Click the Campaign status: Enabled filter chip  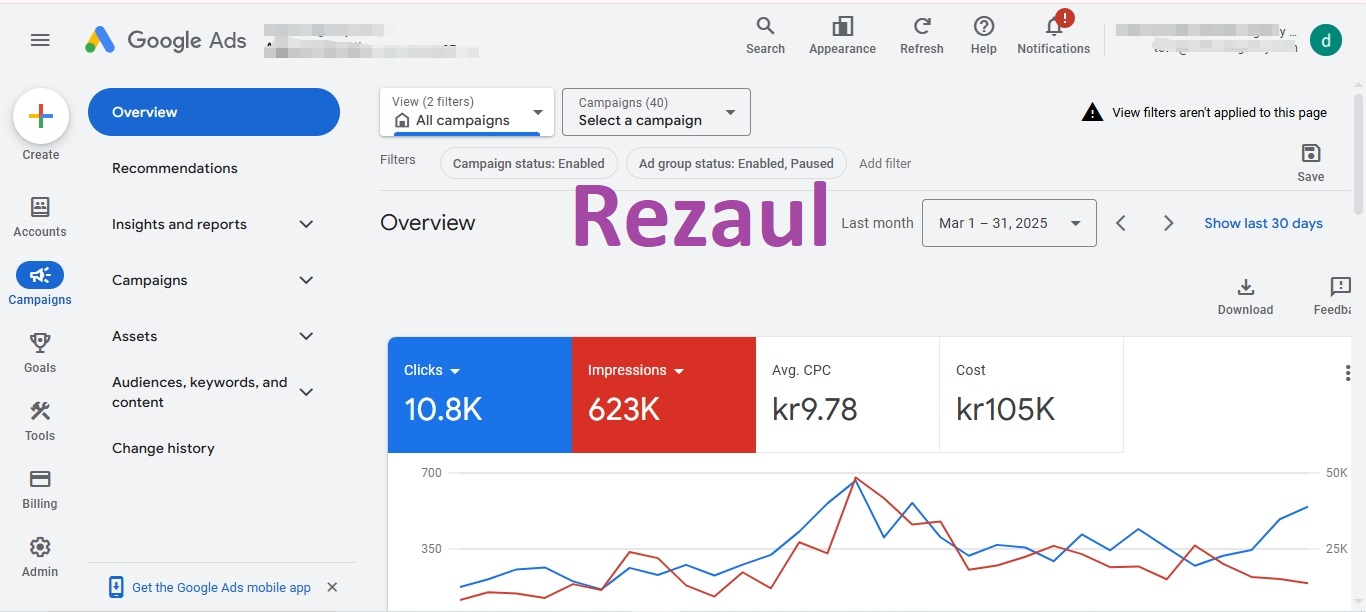click(x=528, y=163)
